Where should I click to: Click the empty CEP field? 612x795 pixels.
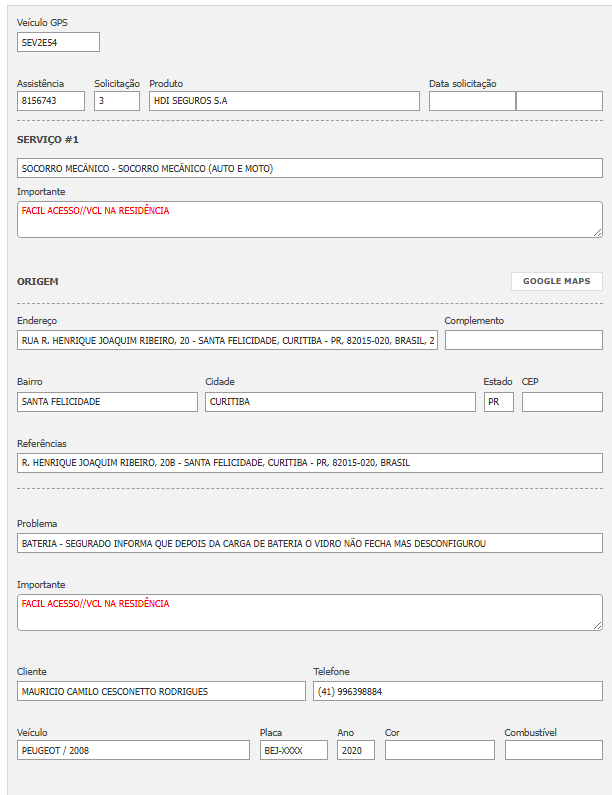pyautogui.click(x=562, y=401)
